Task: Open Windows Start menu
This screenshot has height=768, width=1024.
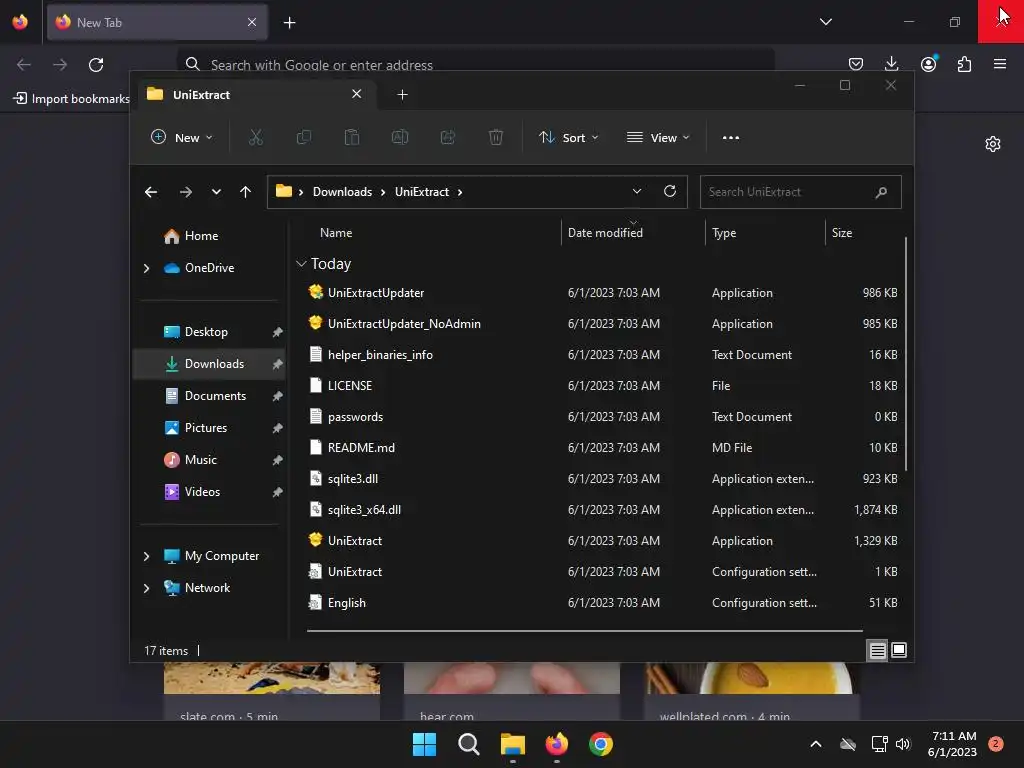Action: coord(424,744)
